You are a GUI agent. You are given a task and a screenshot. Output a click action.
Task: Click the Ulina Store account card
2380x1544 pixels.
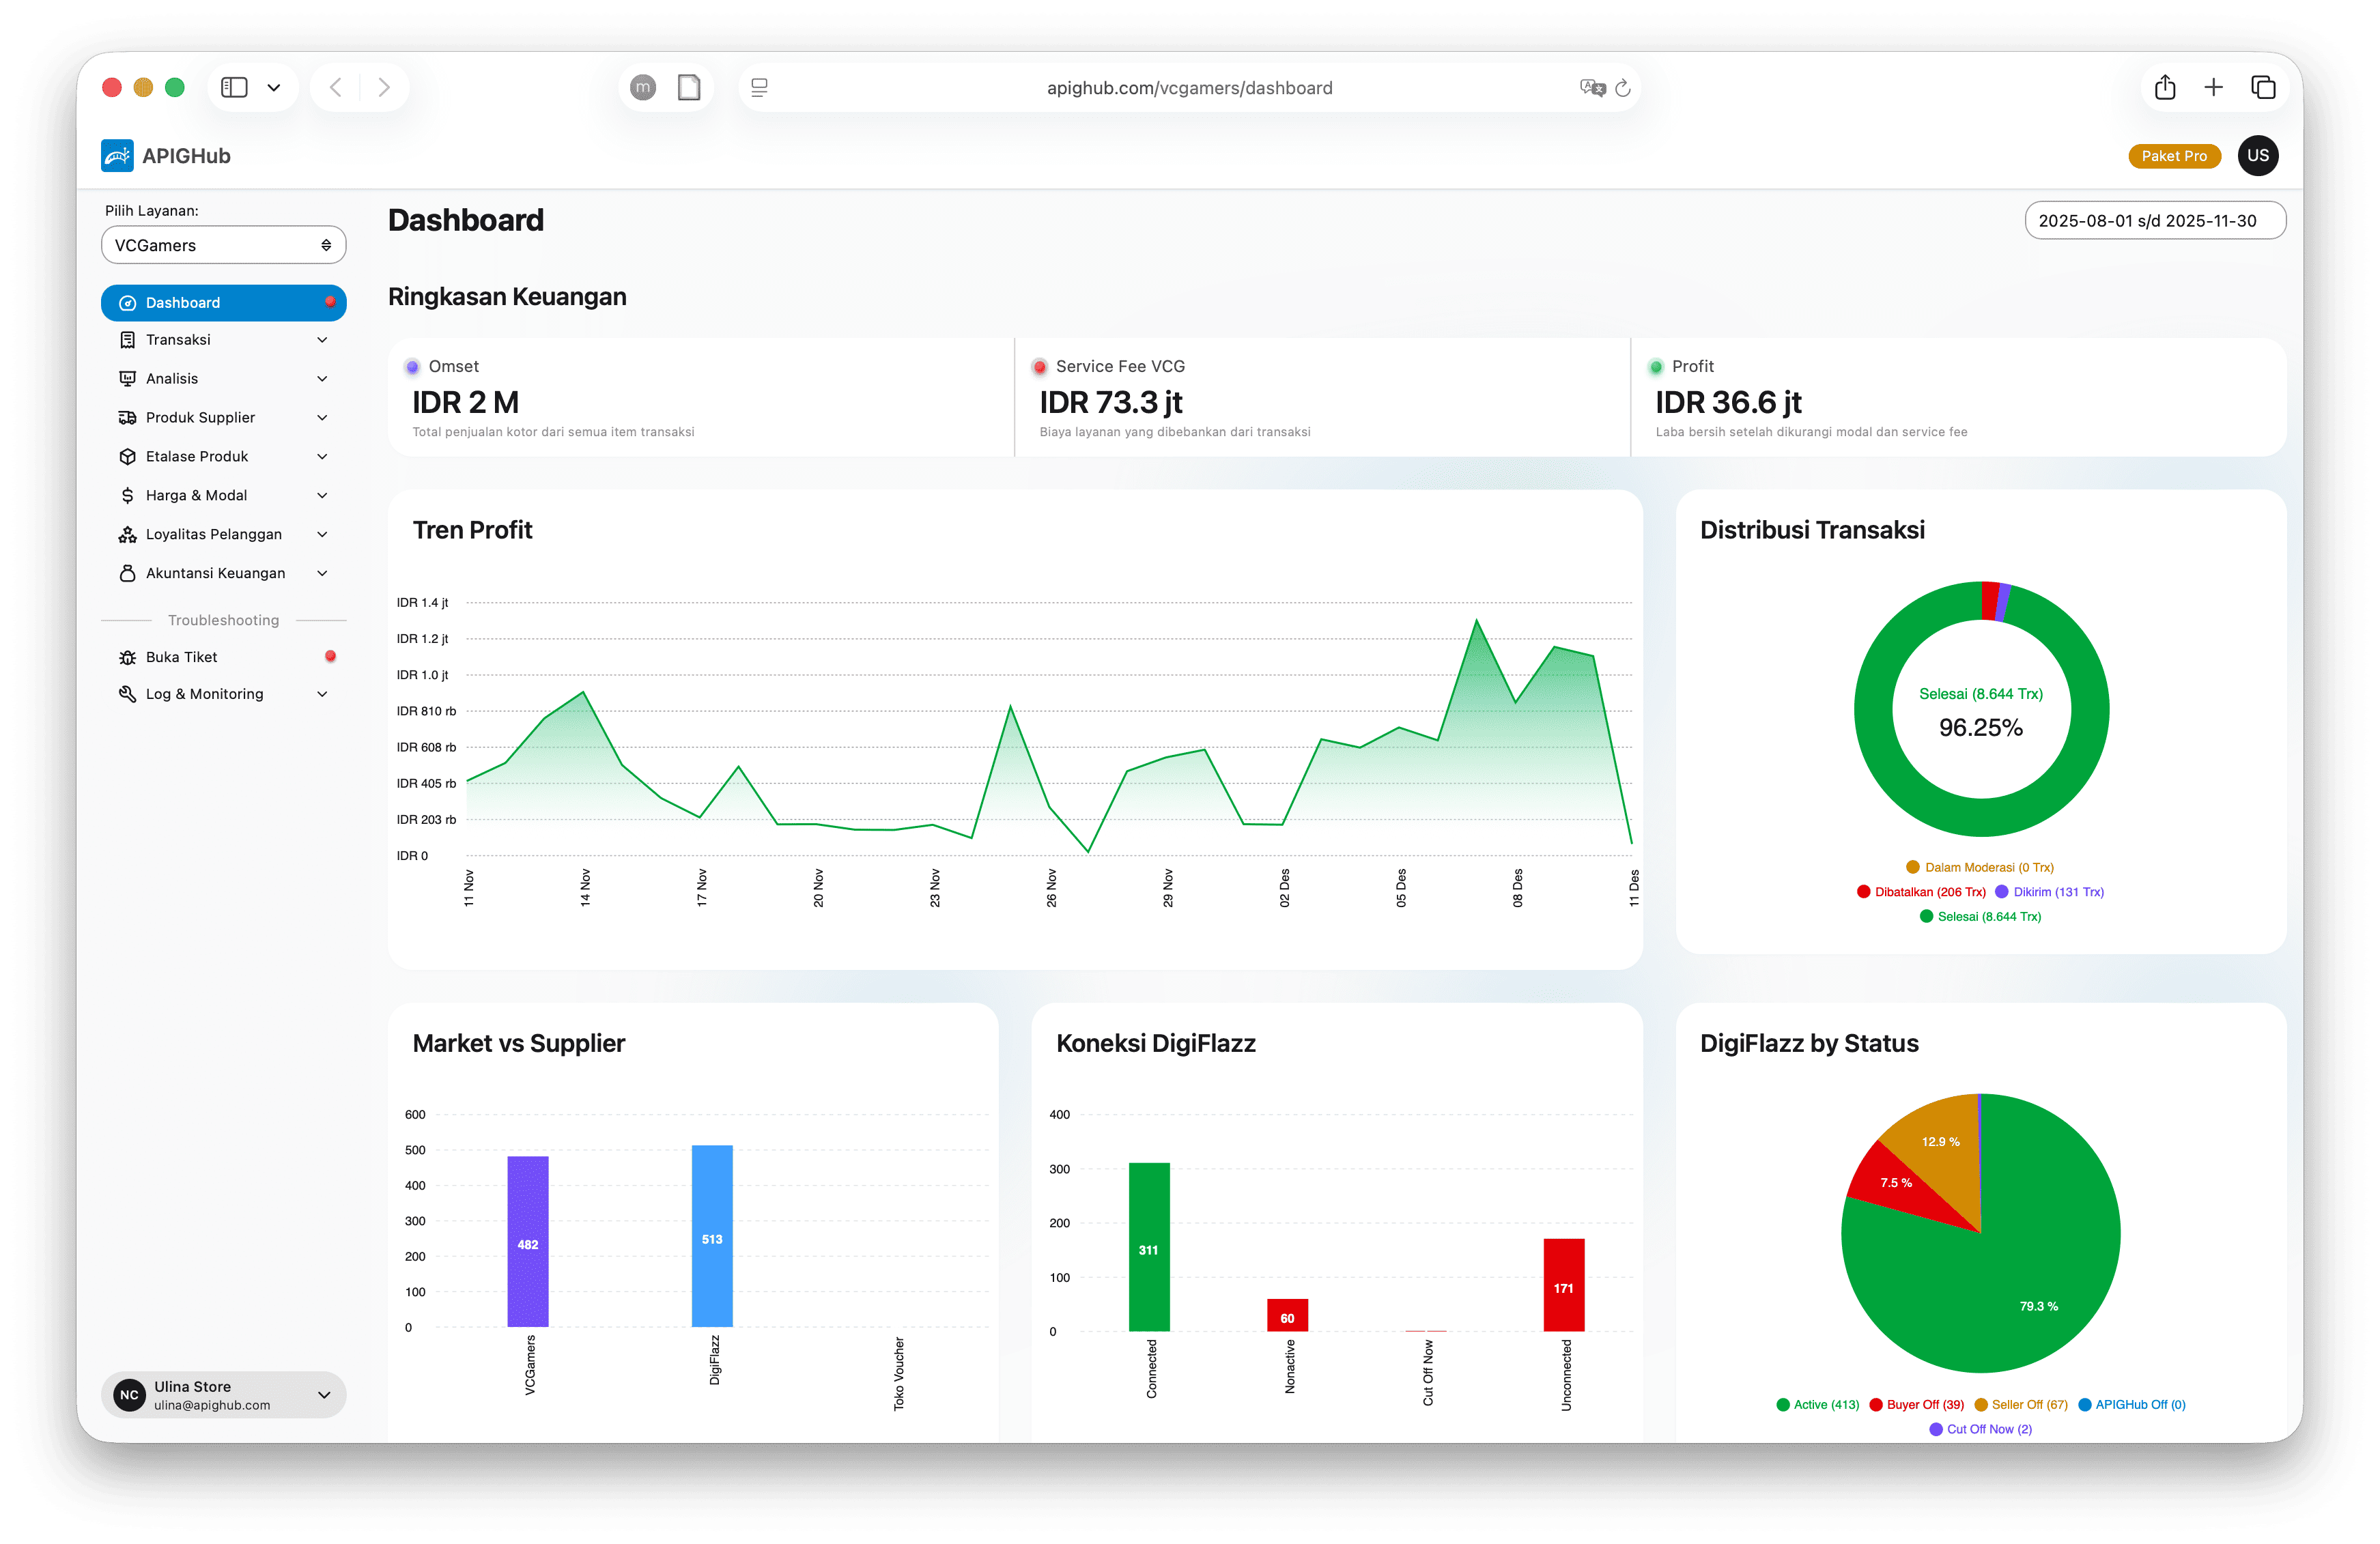tap(223, 1394)
